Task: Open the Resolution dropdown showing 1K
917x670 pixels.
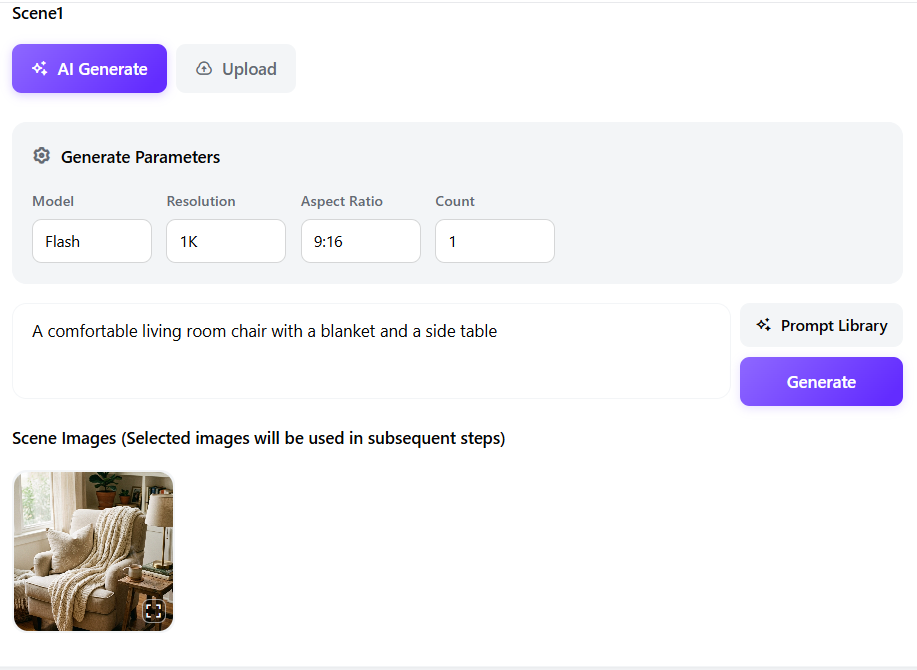Action: [x=226, y=241]
